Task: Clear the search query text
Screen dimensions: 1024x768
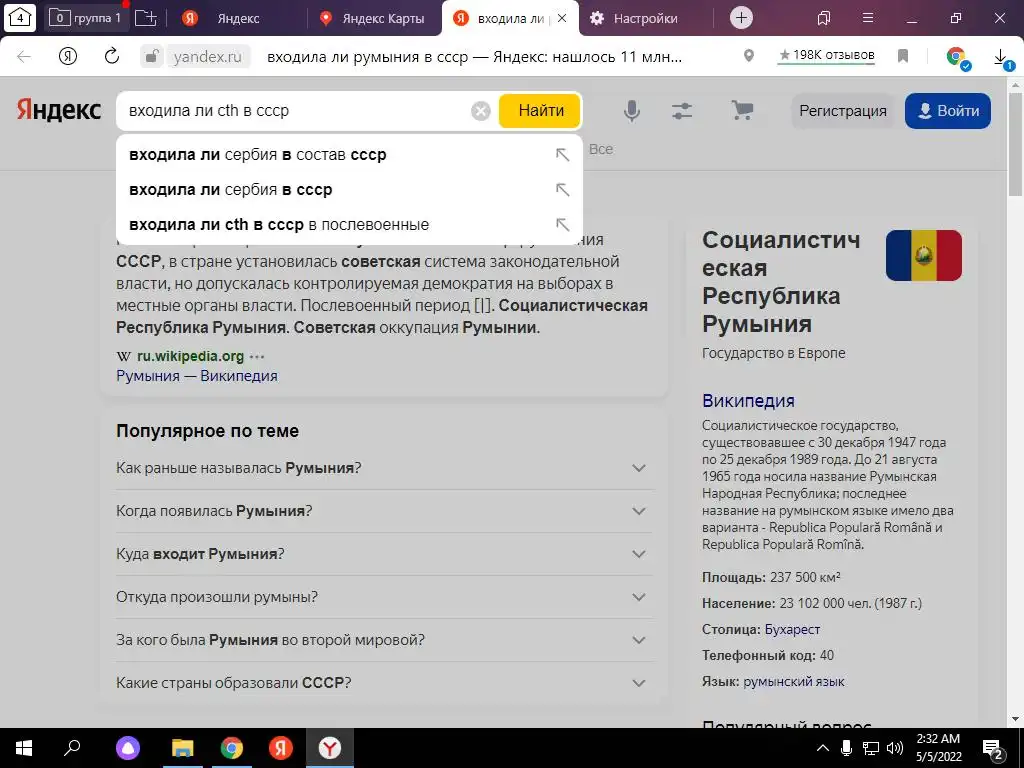Action: 481,111
